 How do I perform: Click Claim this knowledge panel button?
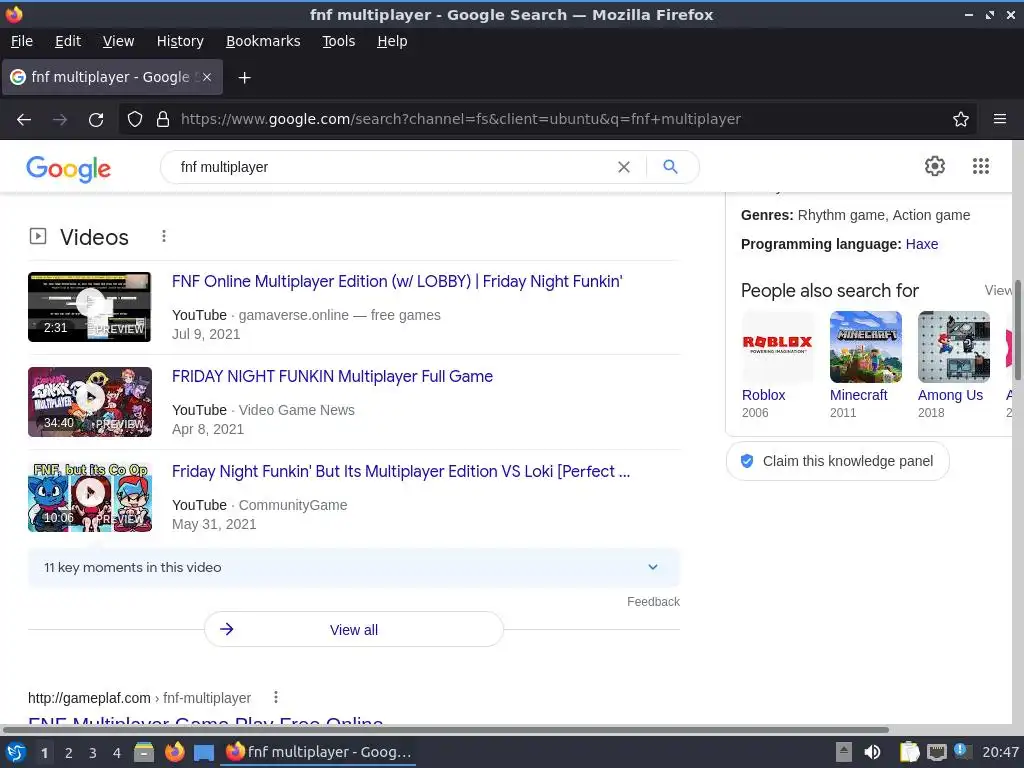click(837, 461)
